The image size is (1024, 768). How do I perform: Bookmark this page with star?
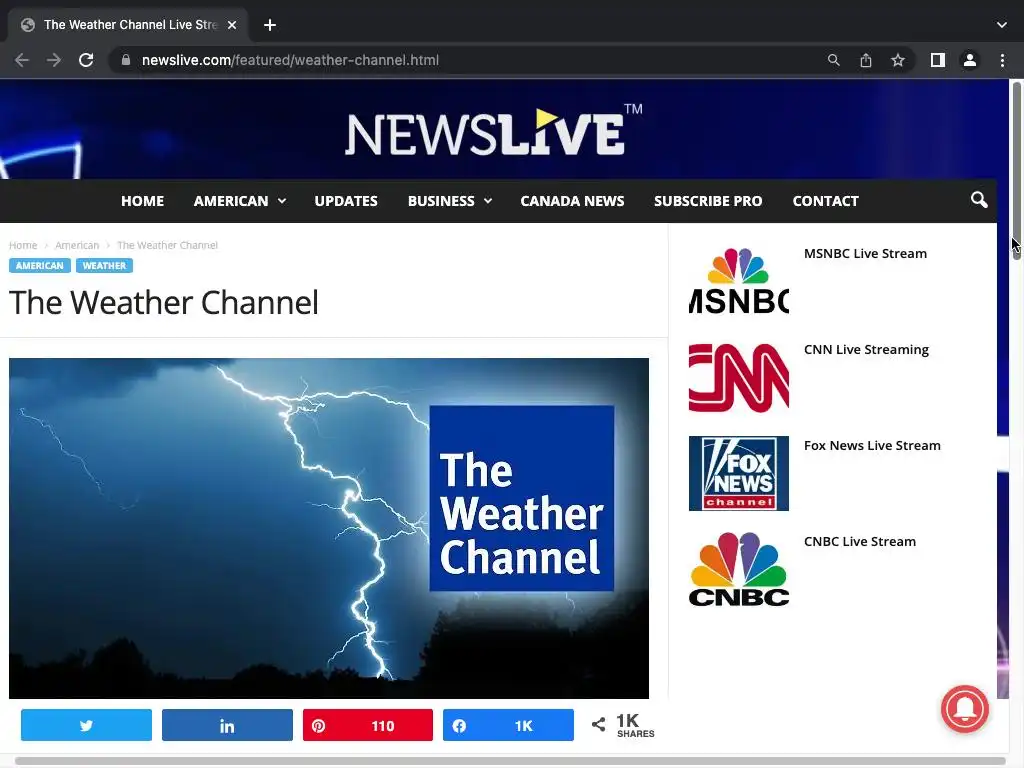(x=898, y=60)
